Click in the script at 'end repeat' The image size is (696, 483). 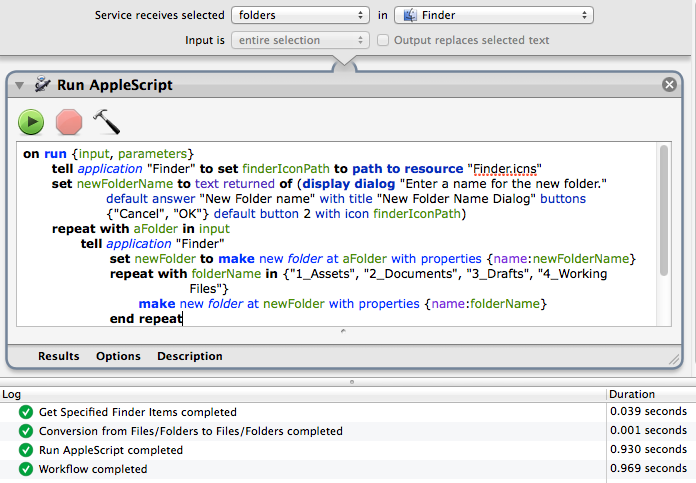tap(146, 319)
